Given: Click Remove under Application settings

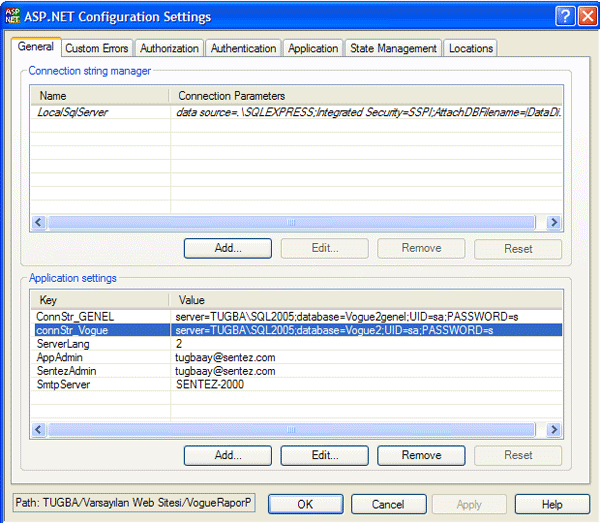Looking at the screenshot, I should click(421, 455).
